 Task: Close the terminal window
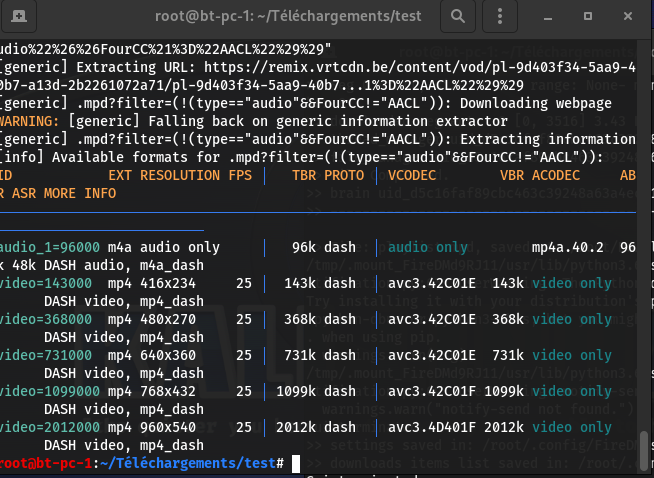(628, 16)
